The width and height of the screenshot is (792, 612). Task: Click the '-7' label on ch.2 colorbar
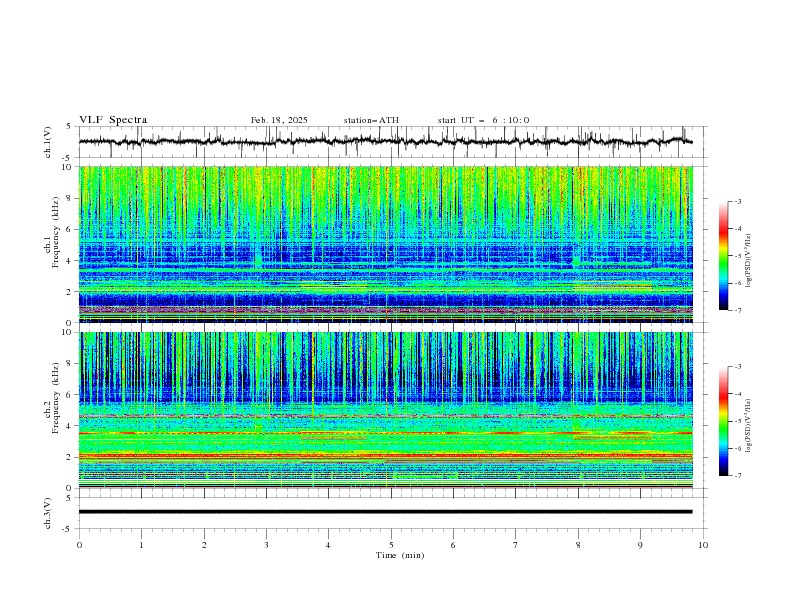click(737, 476)
